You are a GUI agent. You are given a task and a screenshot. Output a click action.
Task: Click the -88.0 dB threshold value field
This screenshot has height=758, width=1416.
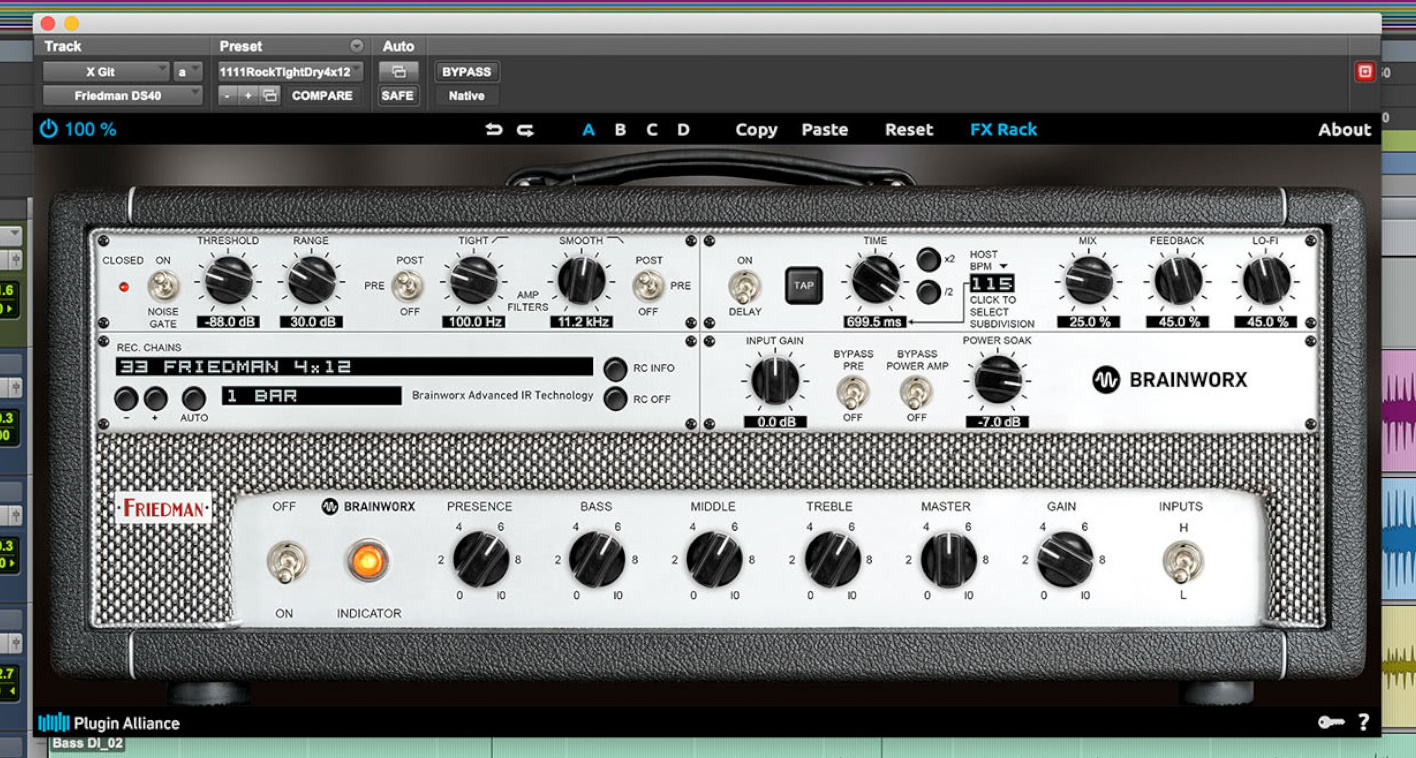[x=229, y=322]
